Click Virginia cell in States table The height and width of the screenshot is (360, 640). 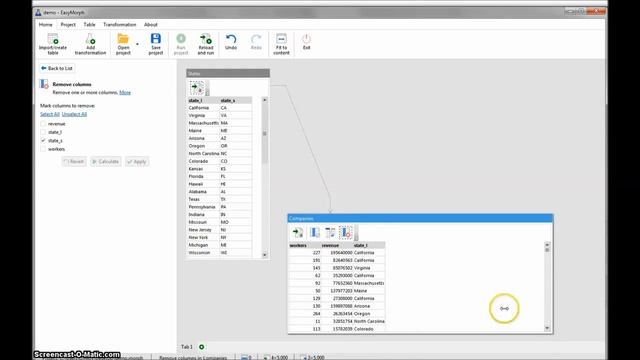click(x=203, y=116)
